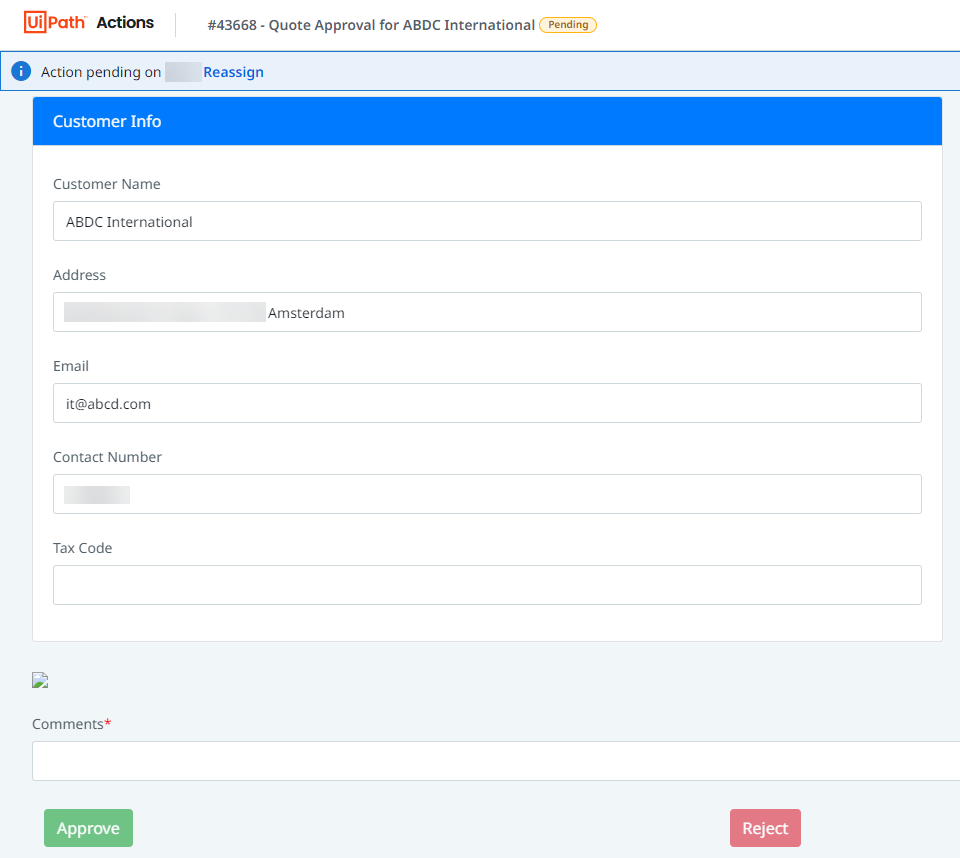Select the Email field with it@abcd.com
Image resolution: width=960 pixels, height=858 pixels.
point(487,403)
